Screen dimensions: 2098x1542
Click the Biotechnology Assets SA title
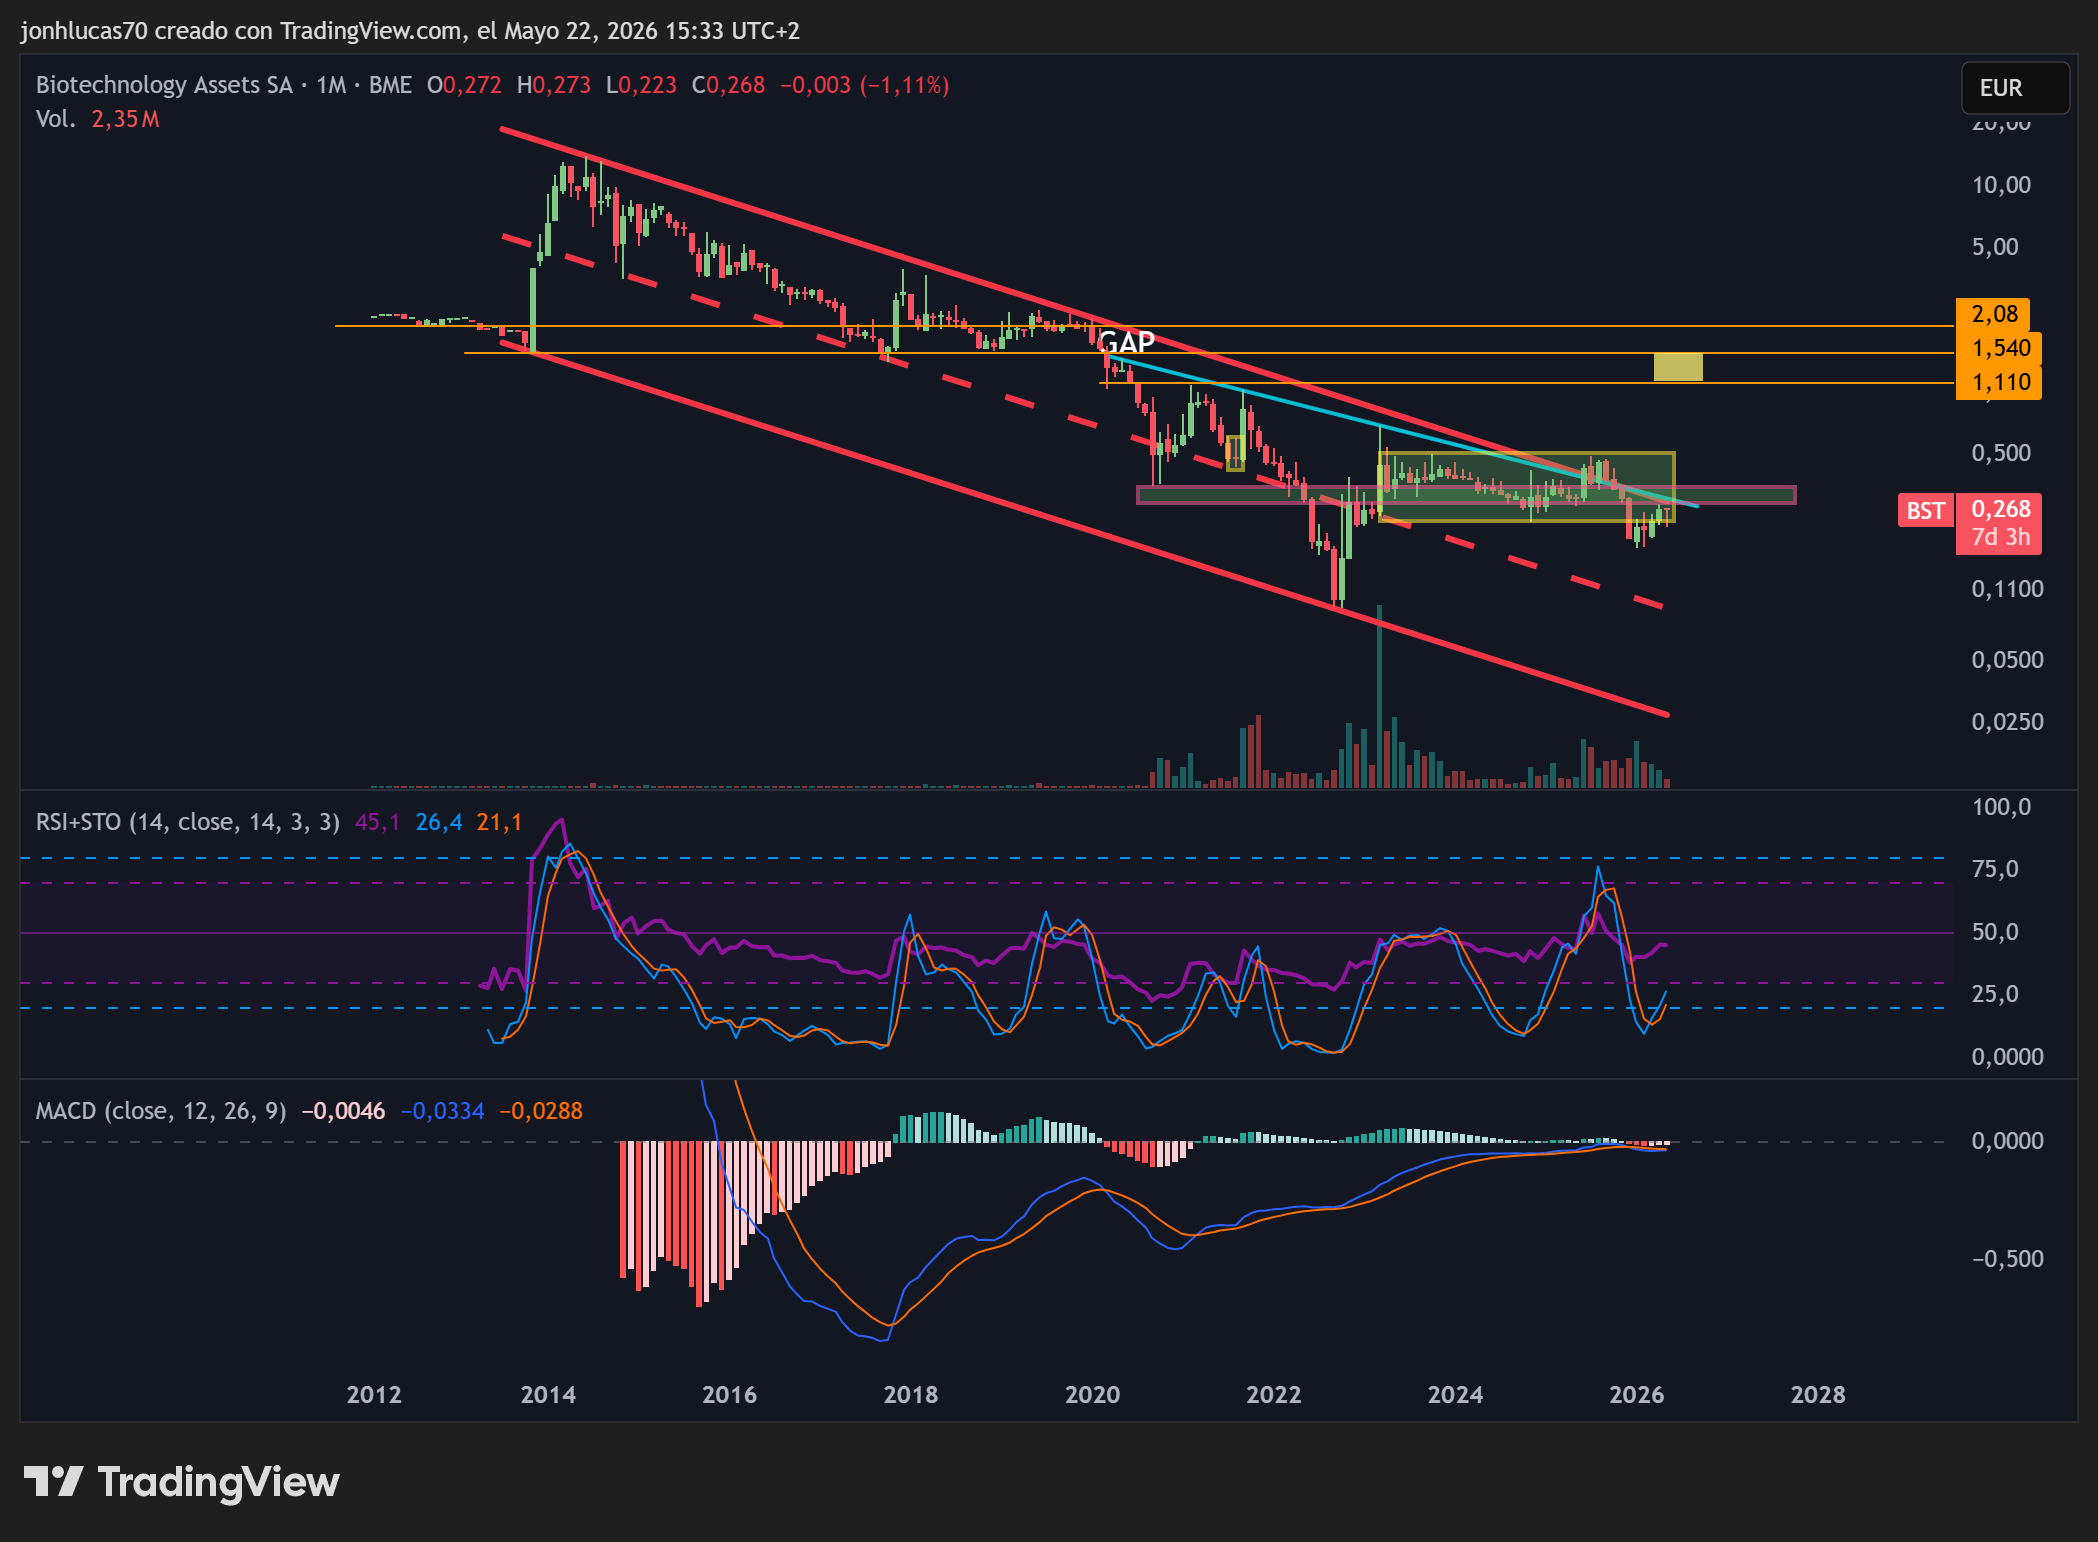164,85
